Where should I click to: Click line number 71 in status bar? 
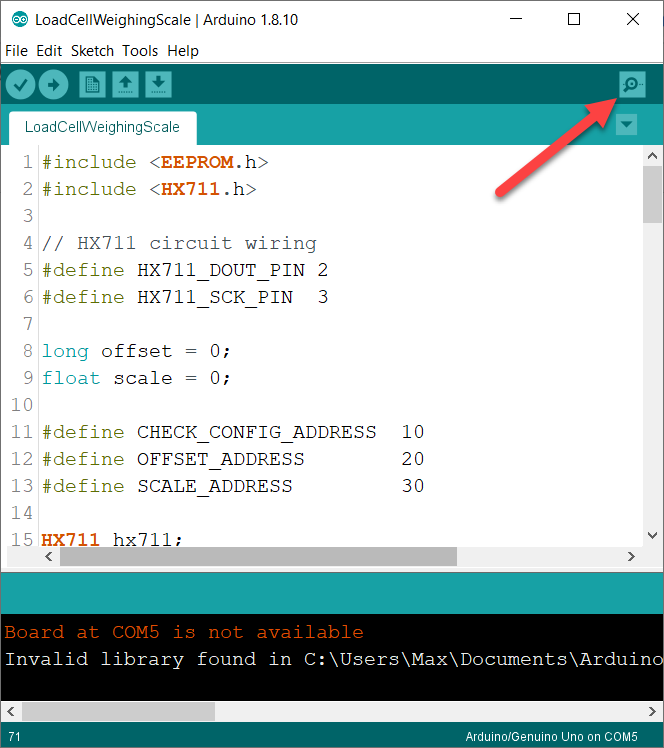coord(14,737)
